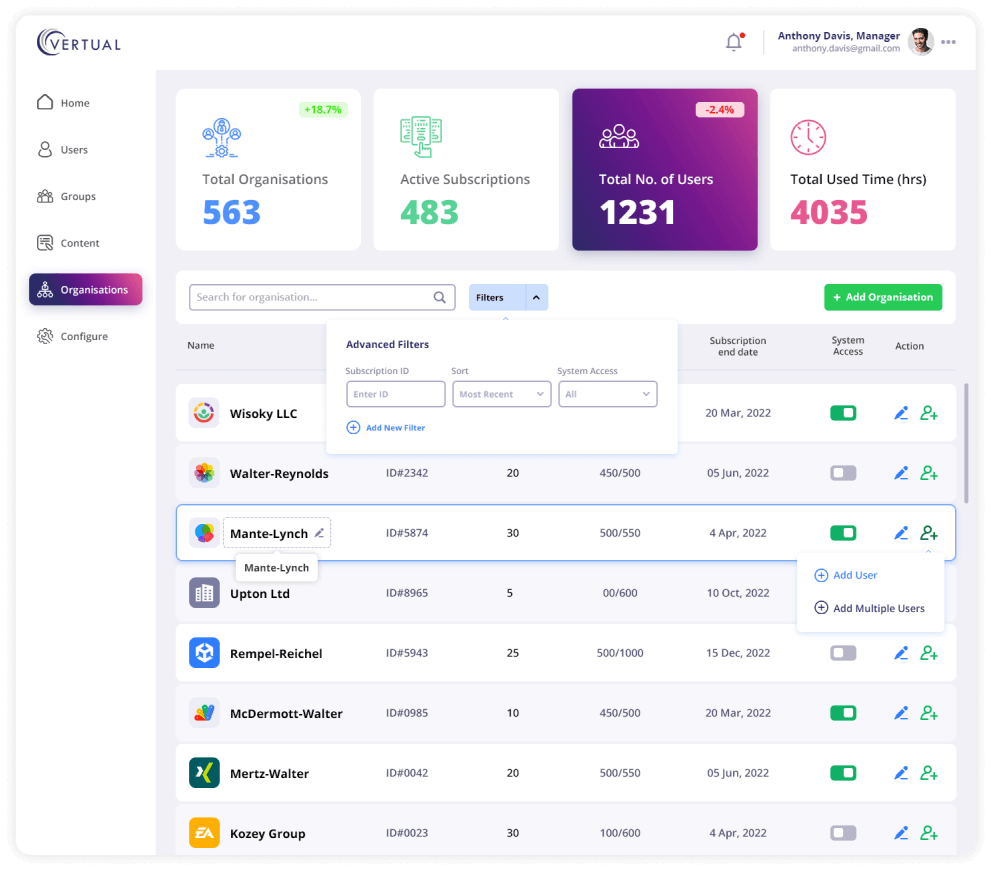The width and height of the screenshot is (991, 870).
Task: Click add-user icon for Mertz-Walter row
Action: (x=929, y=773)
